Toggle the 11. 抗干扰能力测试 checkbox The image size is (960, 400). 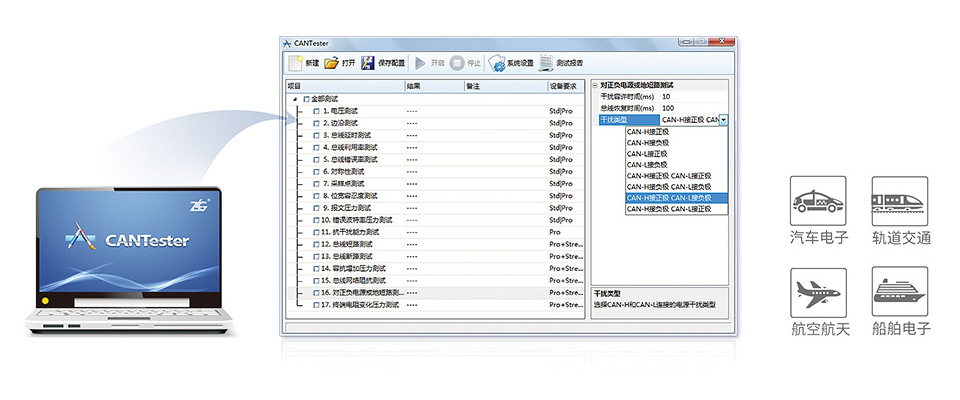[x=317, y=232]
